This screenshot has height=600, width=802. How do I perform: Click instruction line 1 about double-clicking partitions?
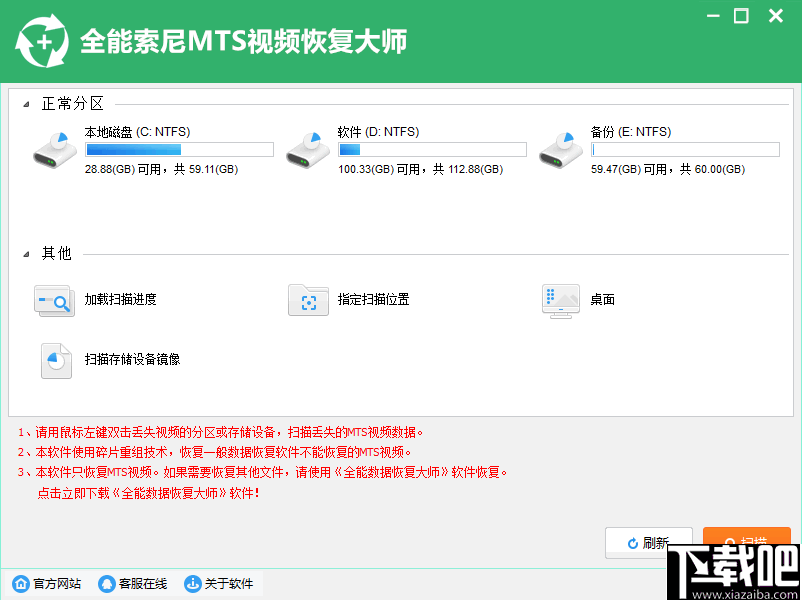click(221, 432)
